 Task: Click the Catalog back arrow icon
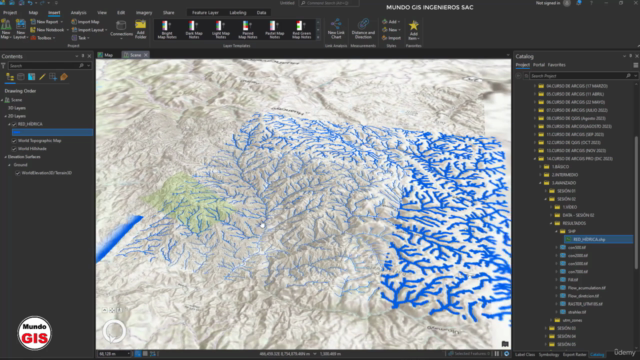[519, 76]
